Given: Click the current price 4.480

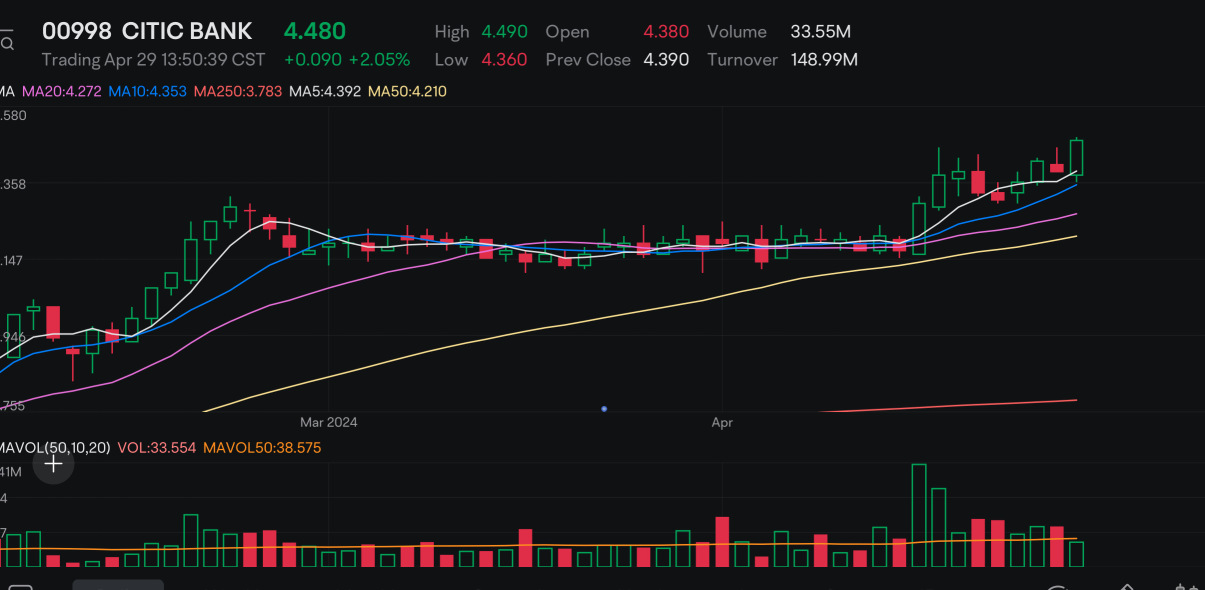Looking at the screenshot, I should click(314, 31).
